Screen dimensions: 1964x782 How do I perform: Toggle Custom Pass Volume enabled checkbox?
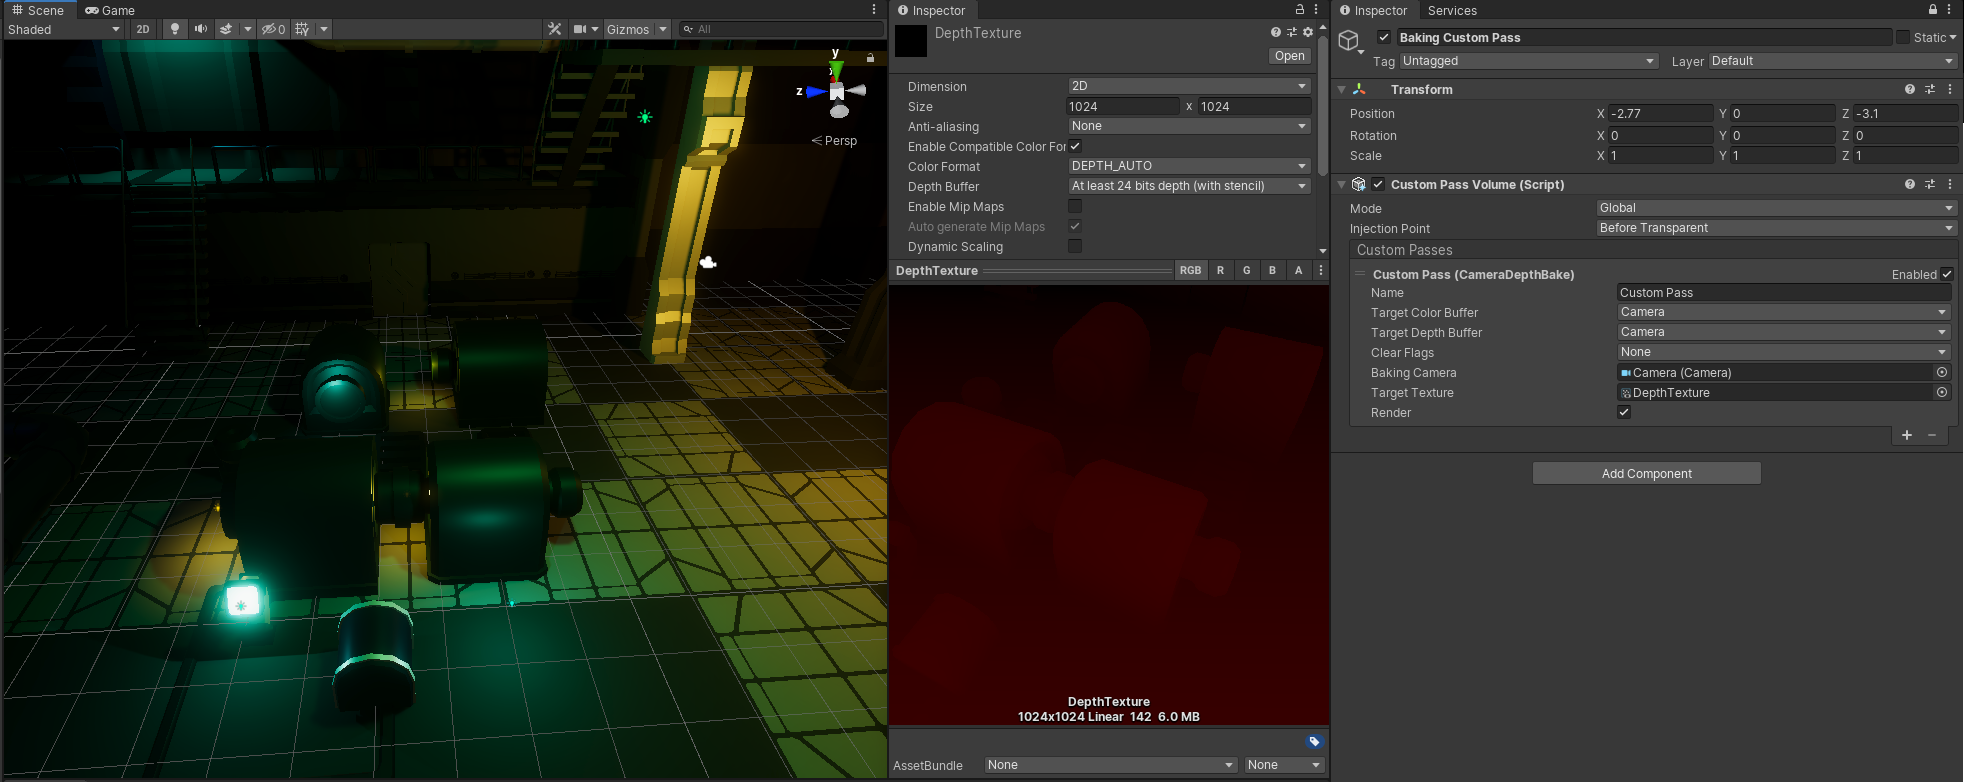[1378, 184]
